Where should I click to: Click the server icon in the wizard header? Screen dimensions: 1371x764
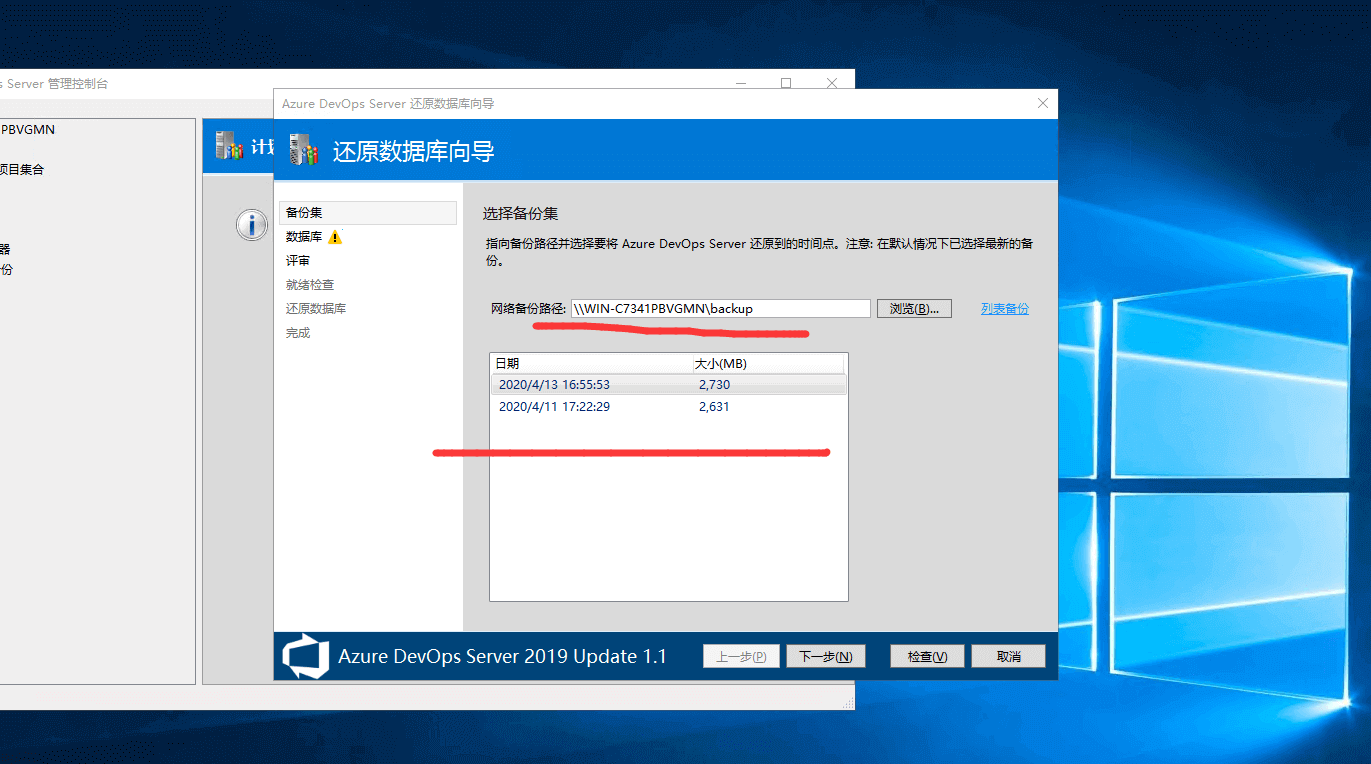(304, 150)
